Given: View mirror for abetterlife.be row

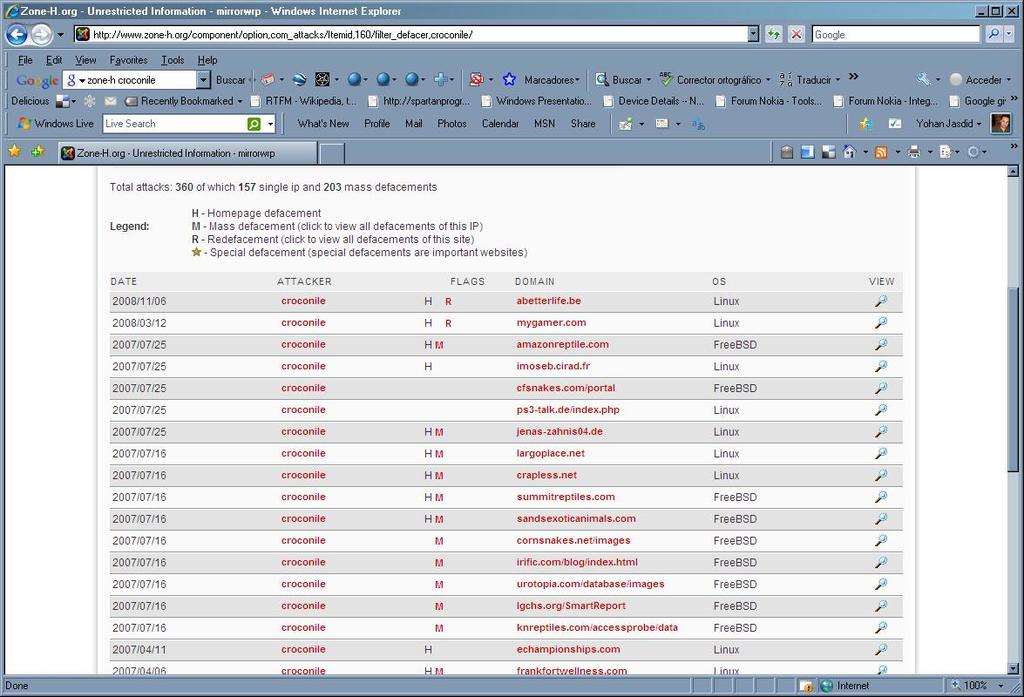Looking at the screenshot, I should point(881,301).
